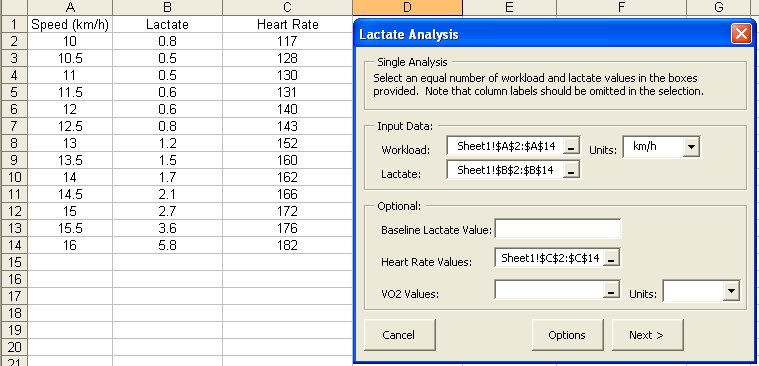Select the 'Lactate' header cell
This screenshot has width=759, height=366.
(x=167, y=24)
